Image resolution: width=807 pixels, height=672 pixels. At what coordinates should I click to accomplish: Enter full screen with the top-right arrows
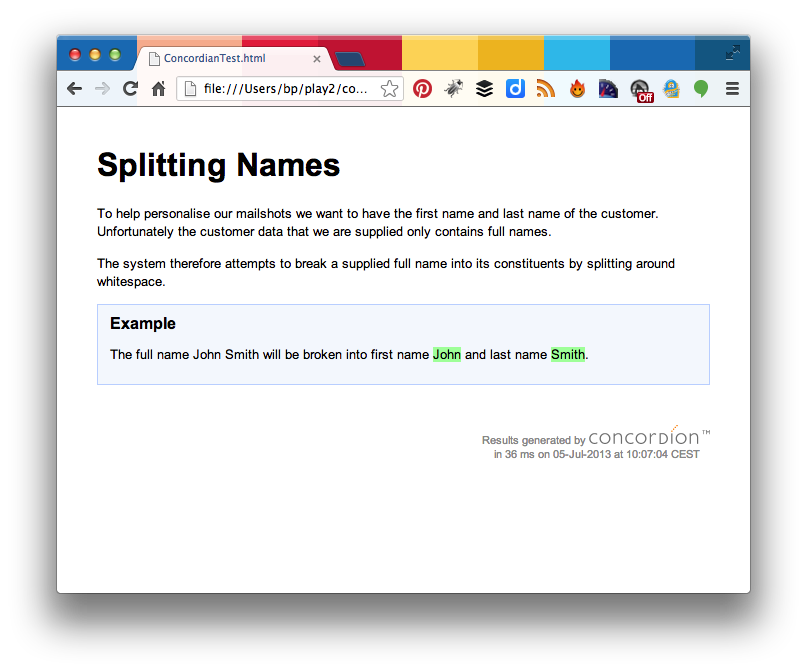(733, 53)
